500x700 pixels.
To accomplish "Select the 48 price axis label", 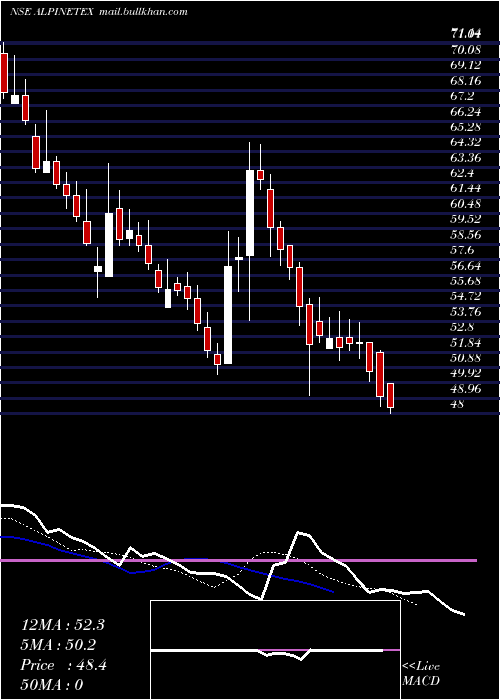I will pyautogui.click(x=458, y=404).
